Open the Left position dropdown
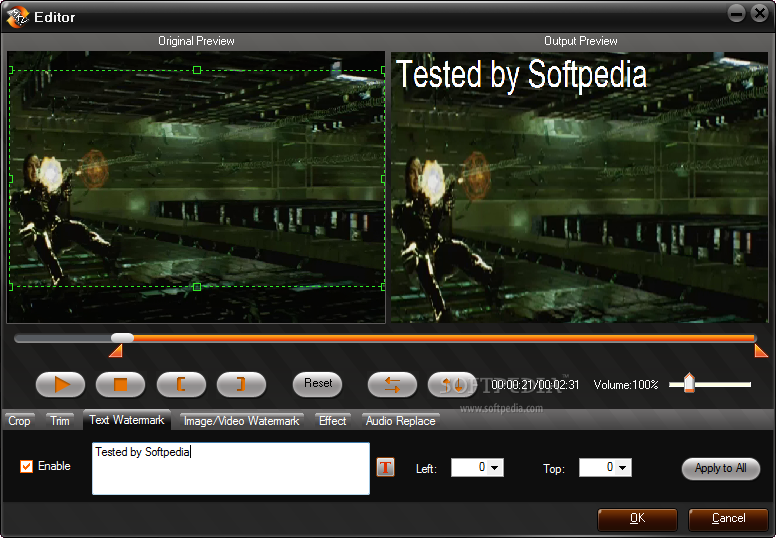The height and width of the screenshot is (538, 776). tap(494, 467)
